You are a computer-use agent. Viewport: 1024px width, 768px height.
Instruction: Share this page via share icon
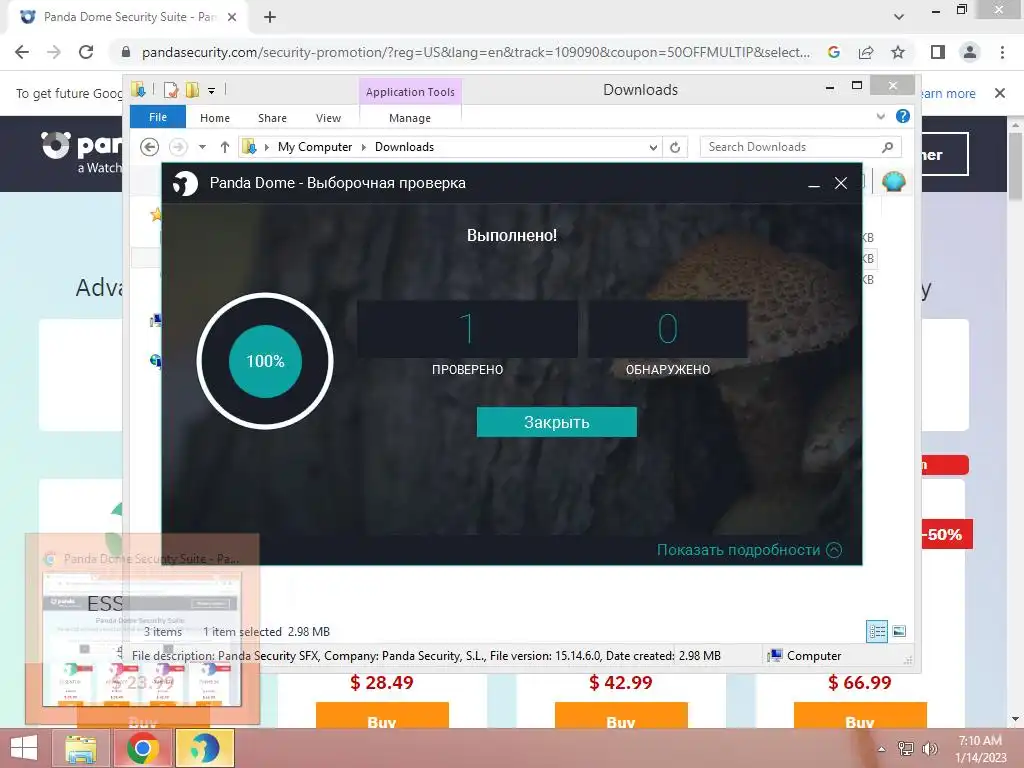(866, 52)
